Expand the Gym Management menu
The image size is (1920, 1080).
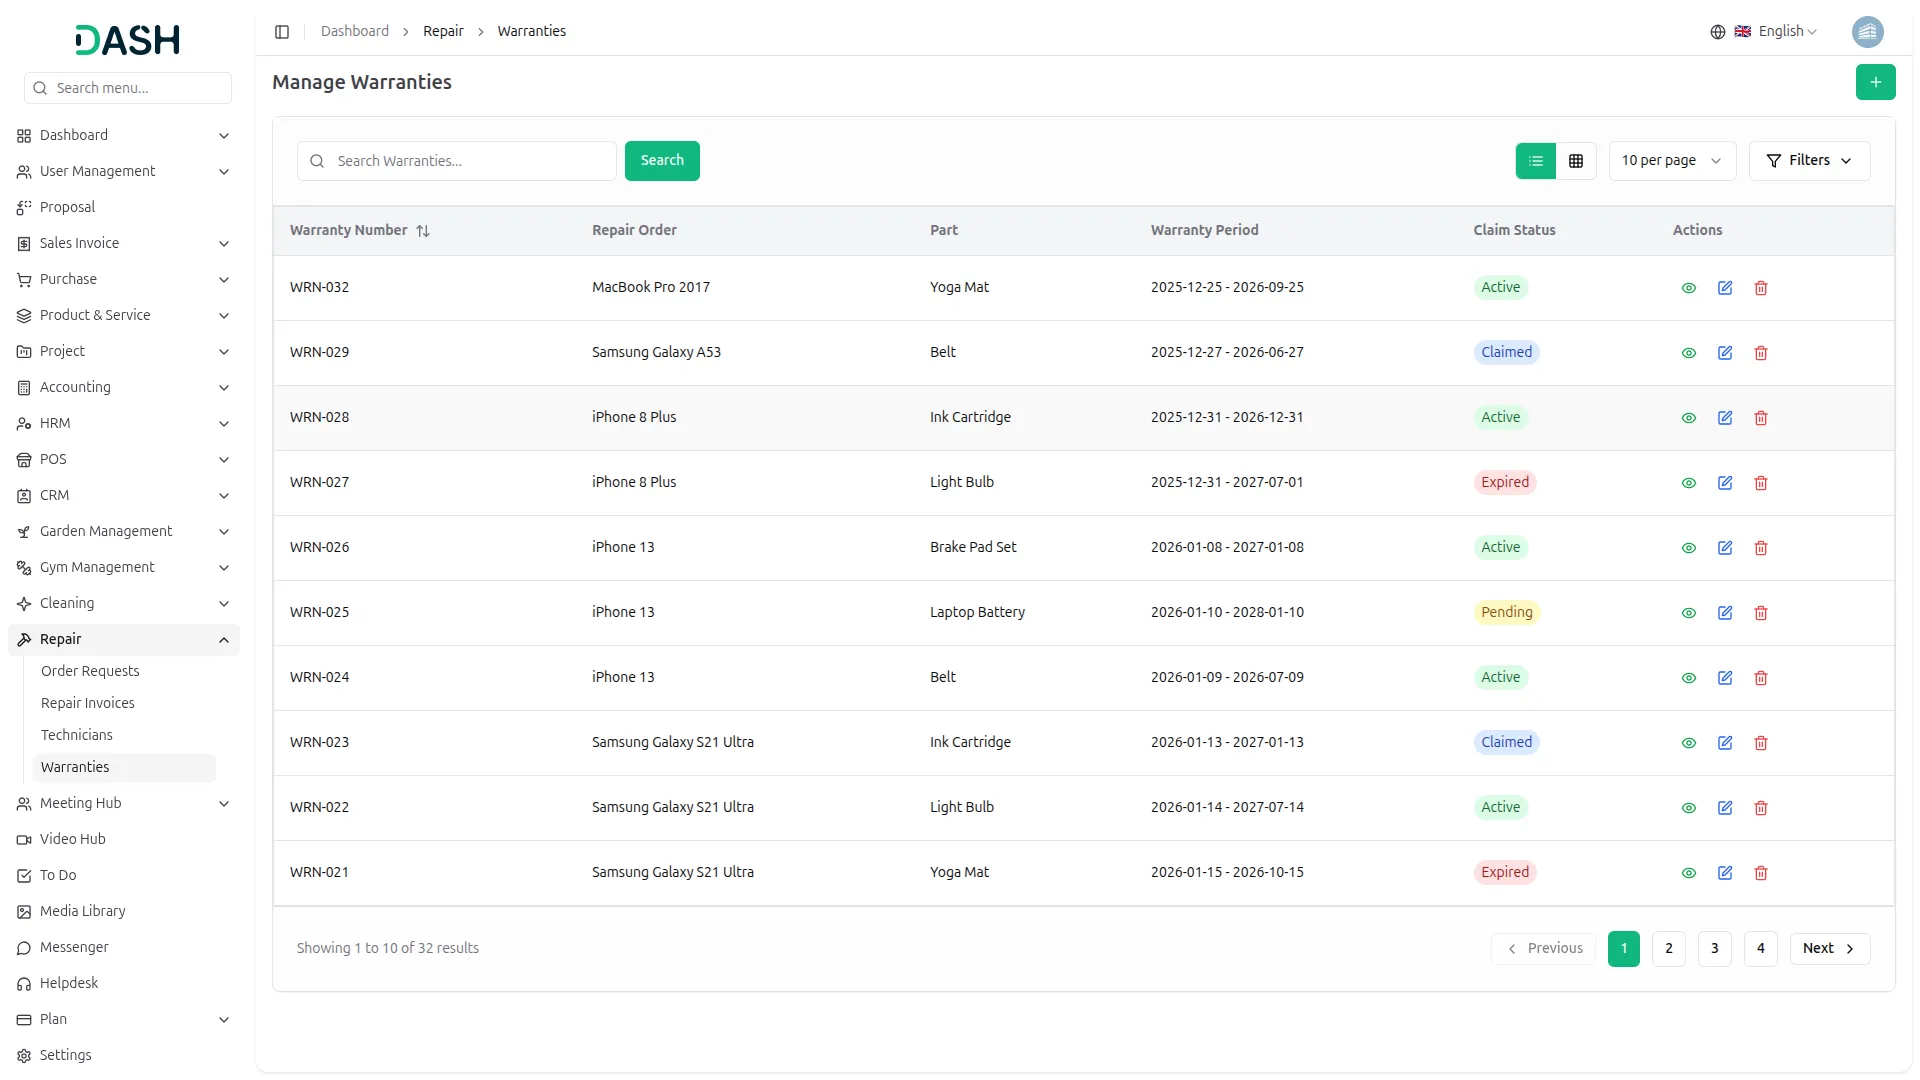tap(124, 568)
